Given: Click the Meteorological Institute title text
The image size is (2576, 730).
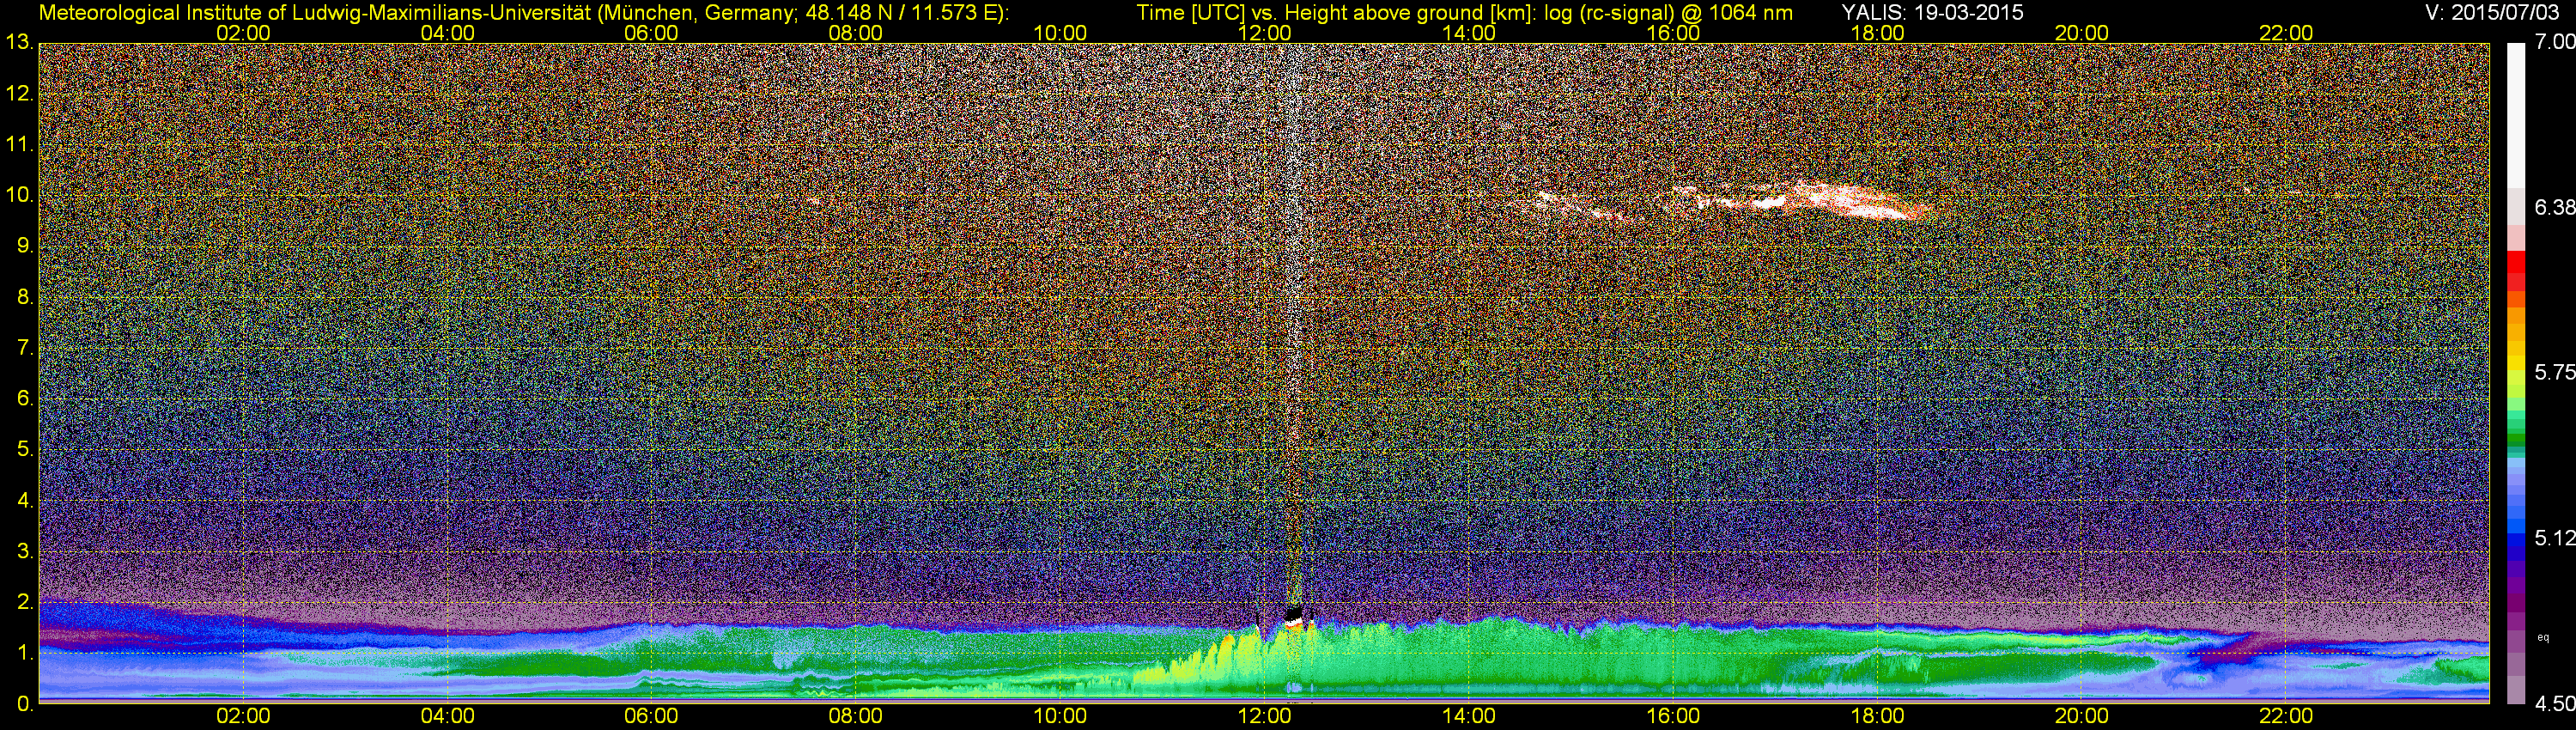Looking at the screenshot, I should pos(523,12).
